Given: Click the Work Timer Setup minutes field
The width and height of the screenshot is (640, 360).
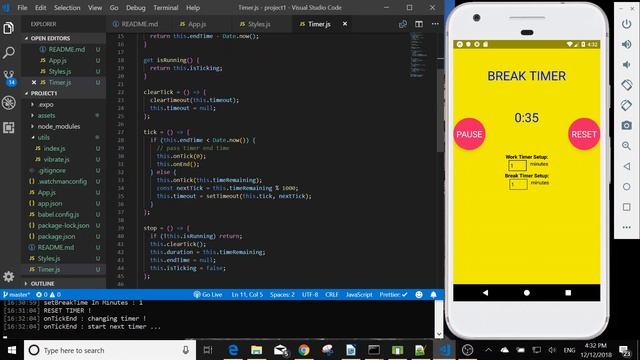Looking at the screenshot, I should (x=517, y=165).
